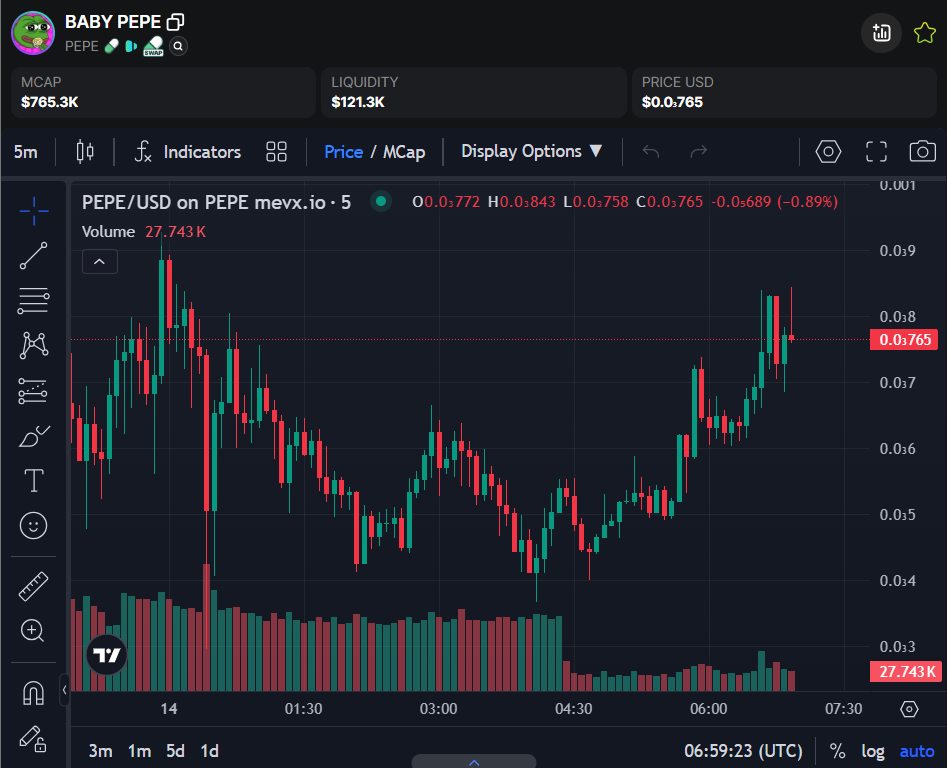Screen dimensions: 947x768
Task: Click the PRICE USD value card
Action: click(x=784, y=92)
